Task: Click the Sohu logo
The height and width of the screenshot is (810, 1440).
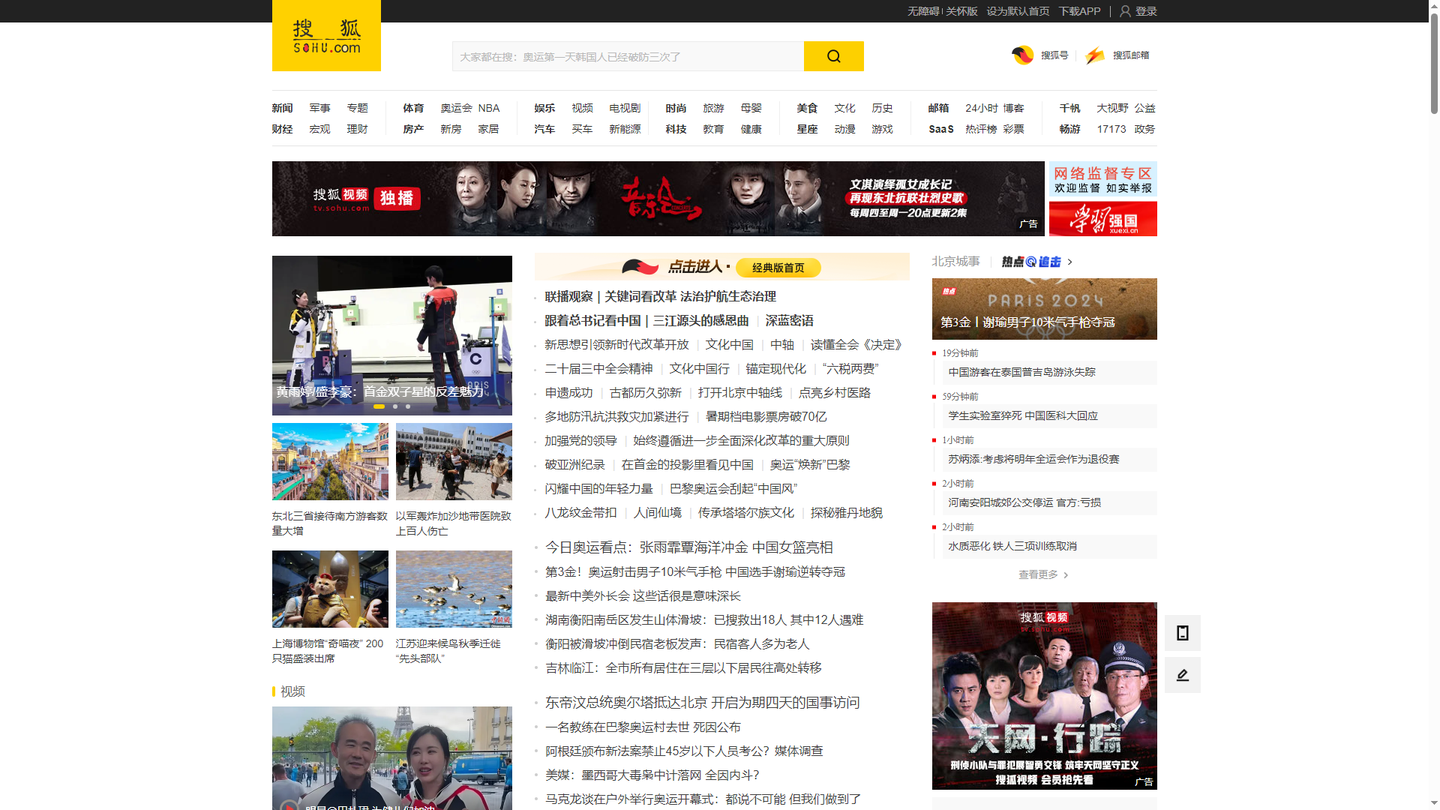Action: (326, 35)
